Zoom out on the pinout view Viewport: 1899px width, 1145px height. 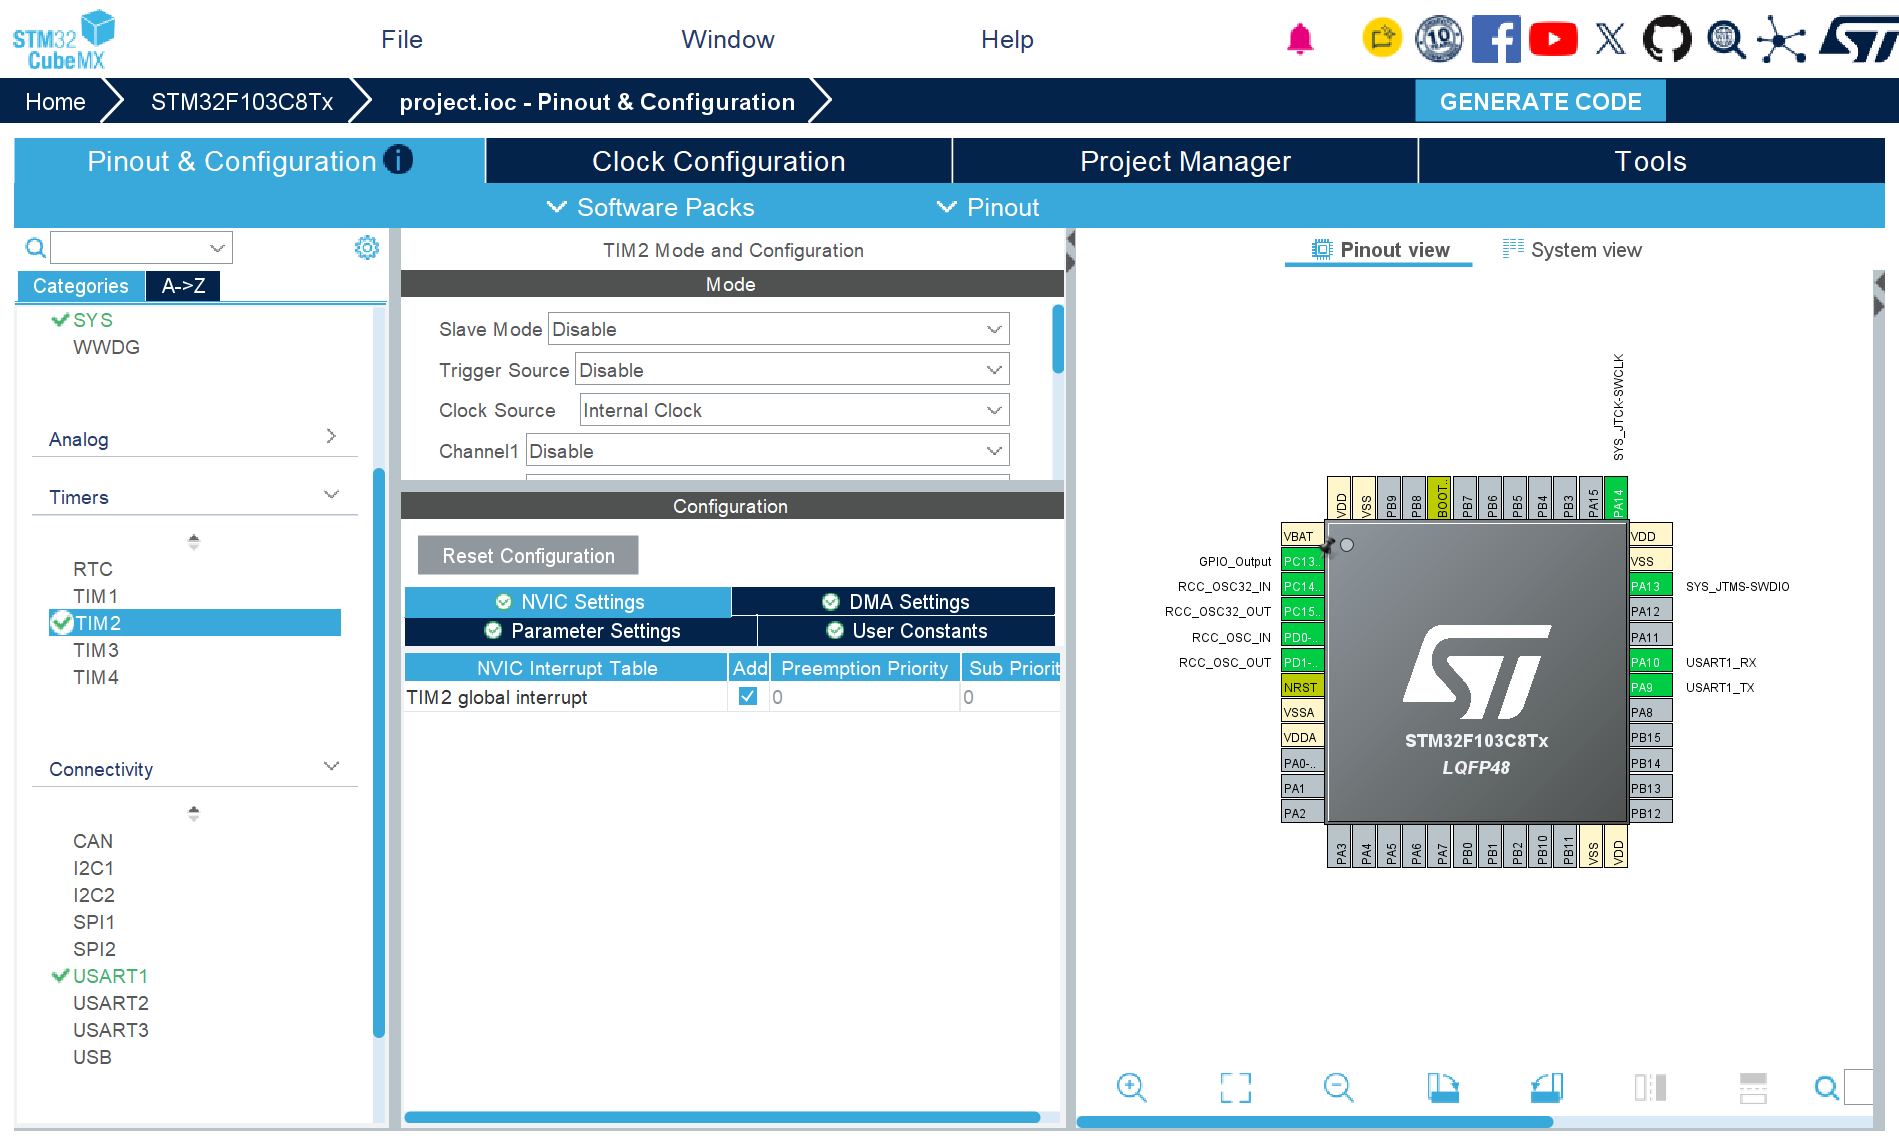pos(1339,1087)
